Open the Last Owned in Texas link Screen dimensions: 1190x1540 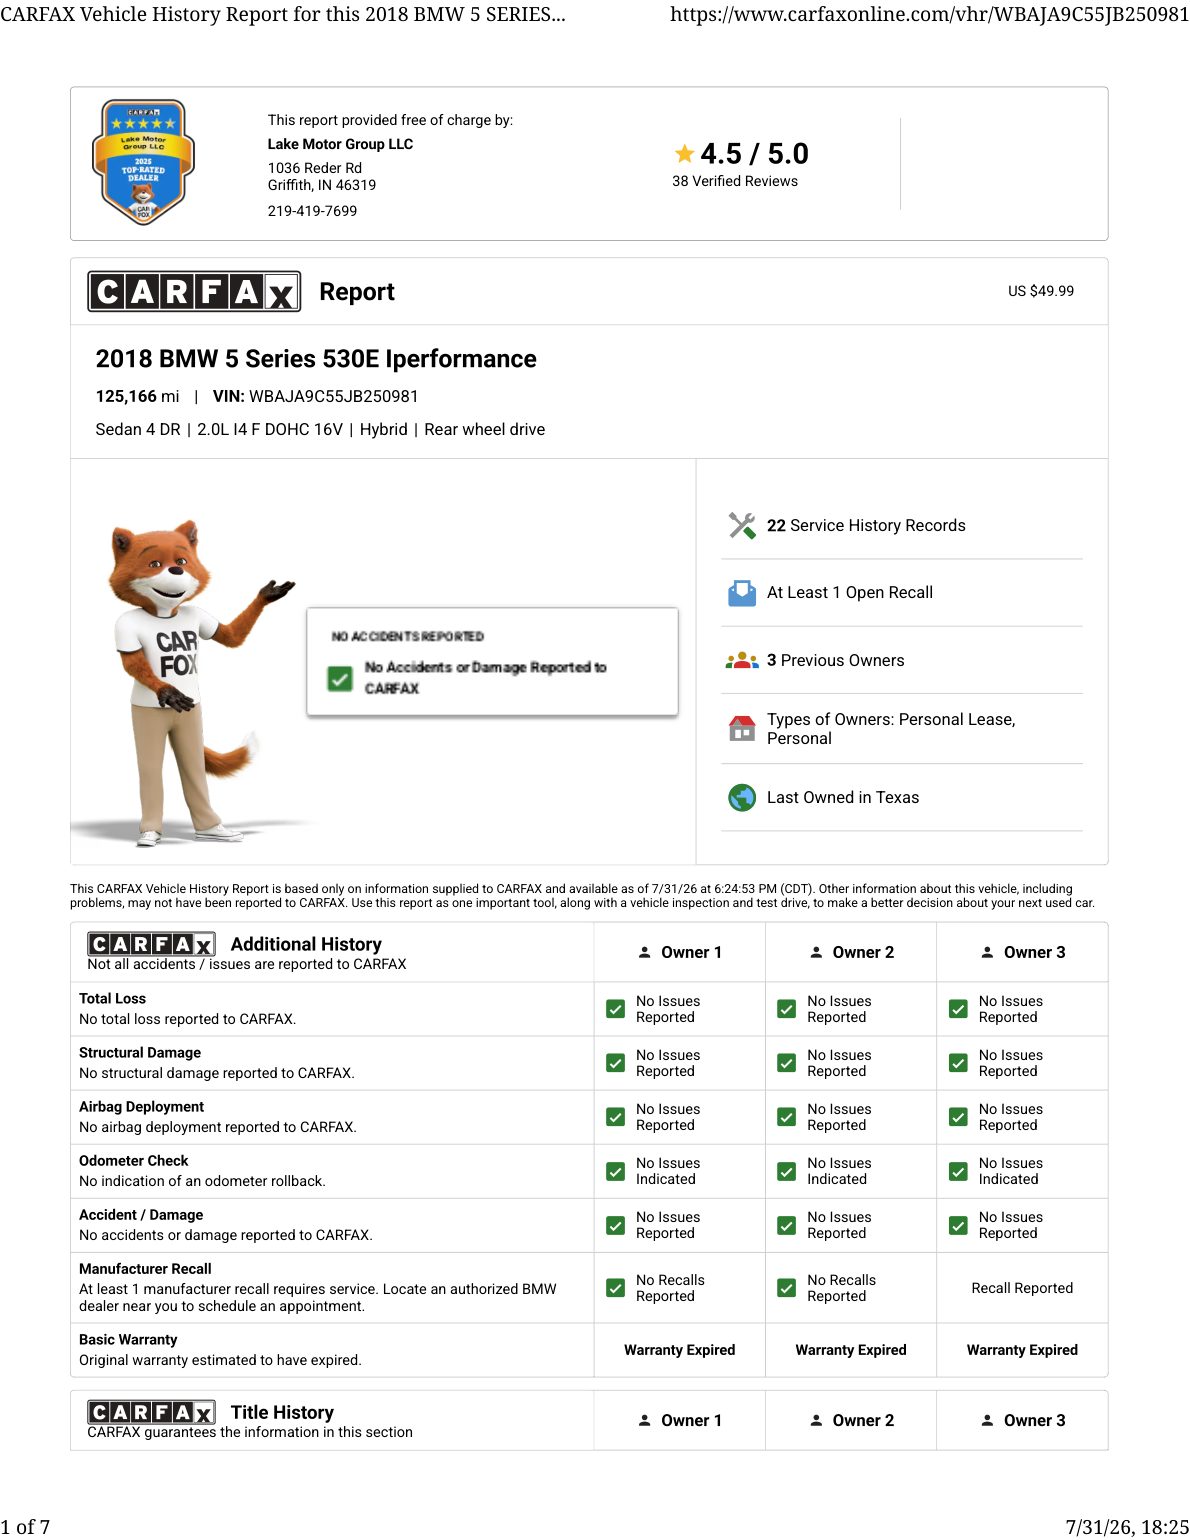point(843,798)
